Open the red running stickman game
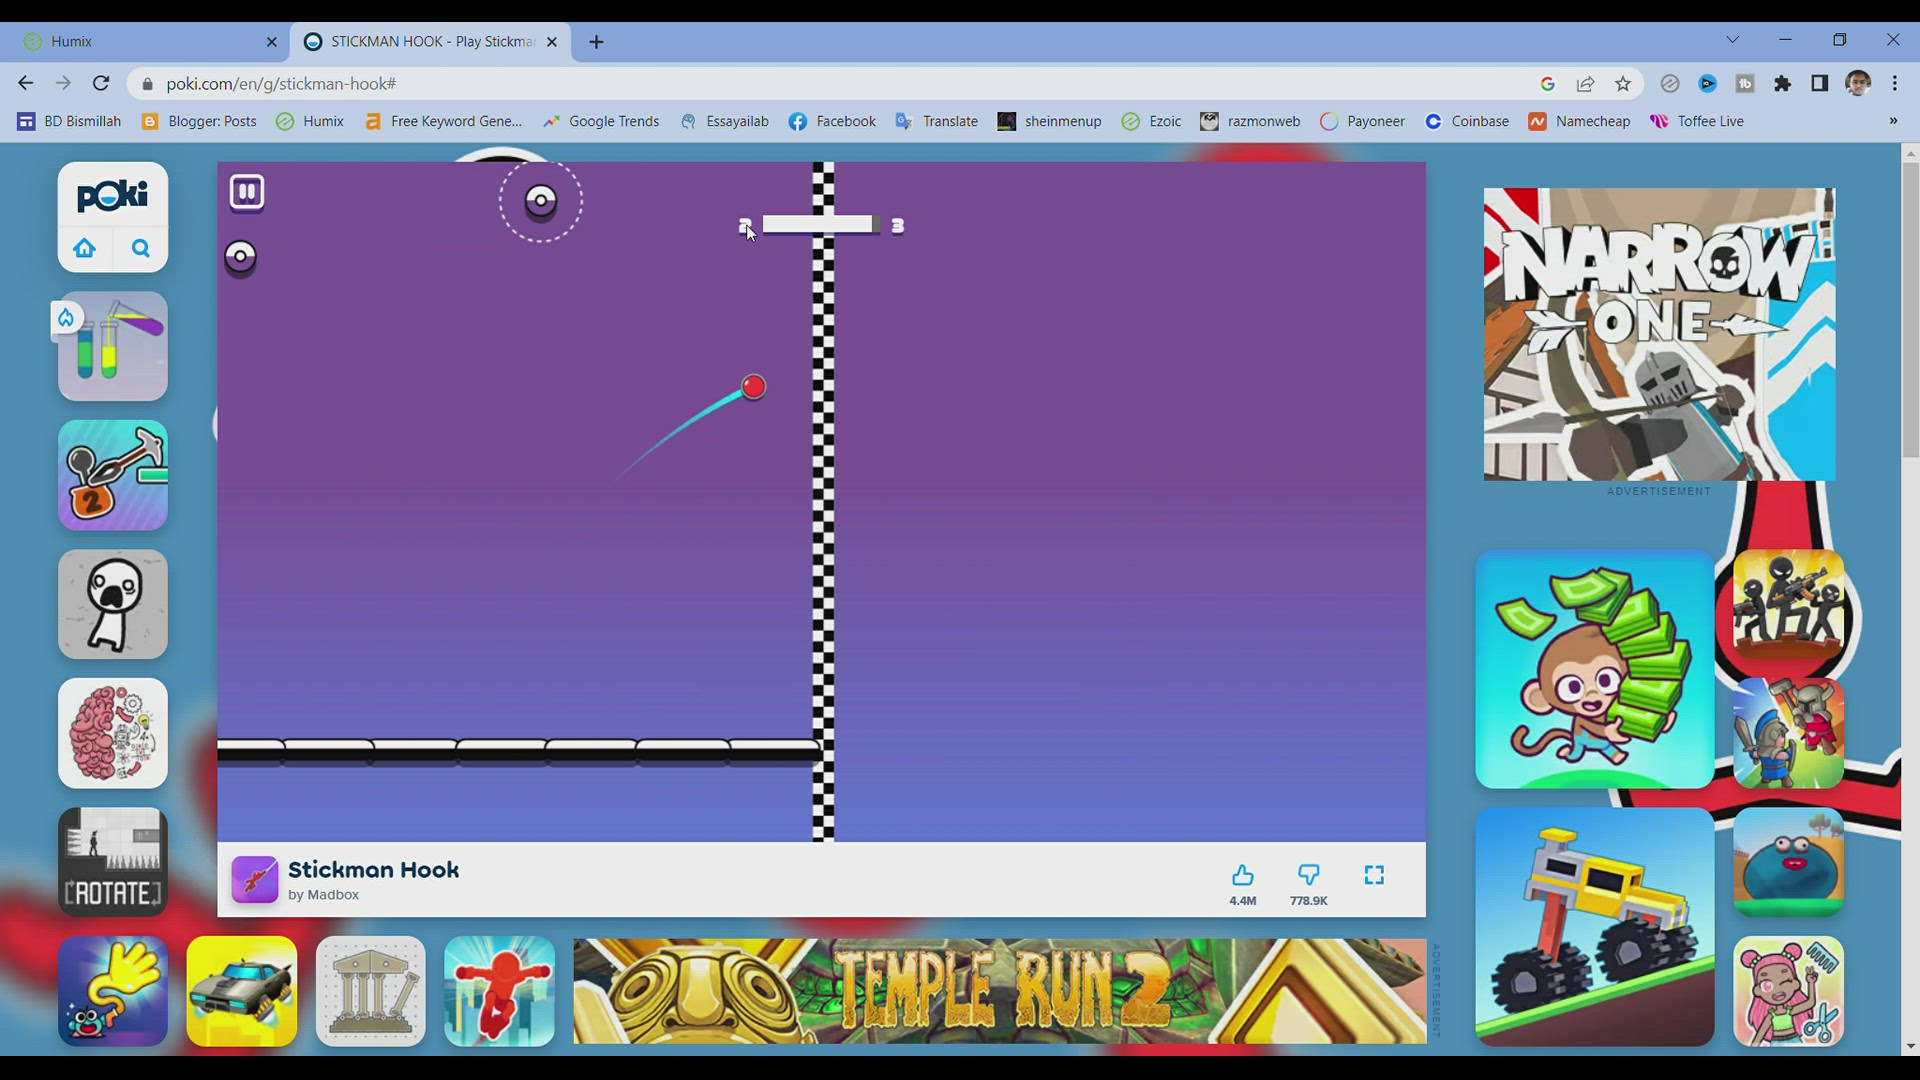Image resolution: width=1920 pixels, height=1080 pixels. (x=500, y=991)
